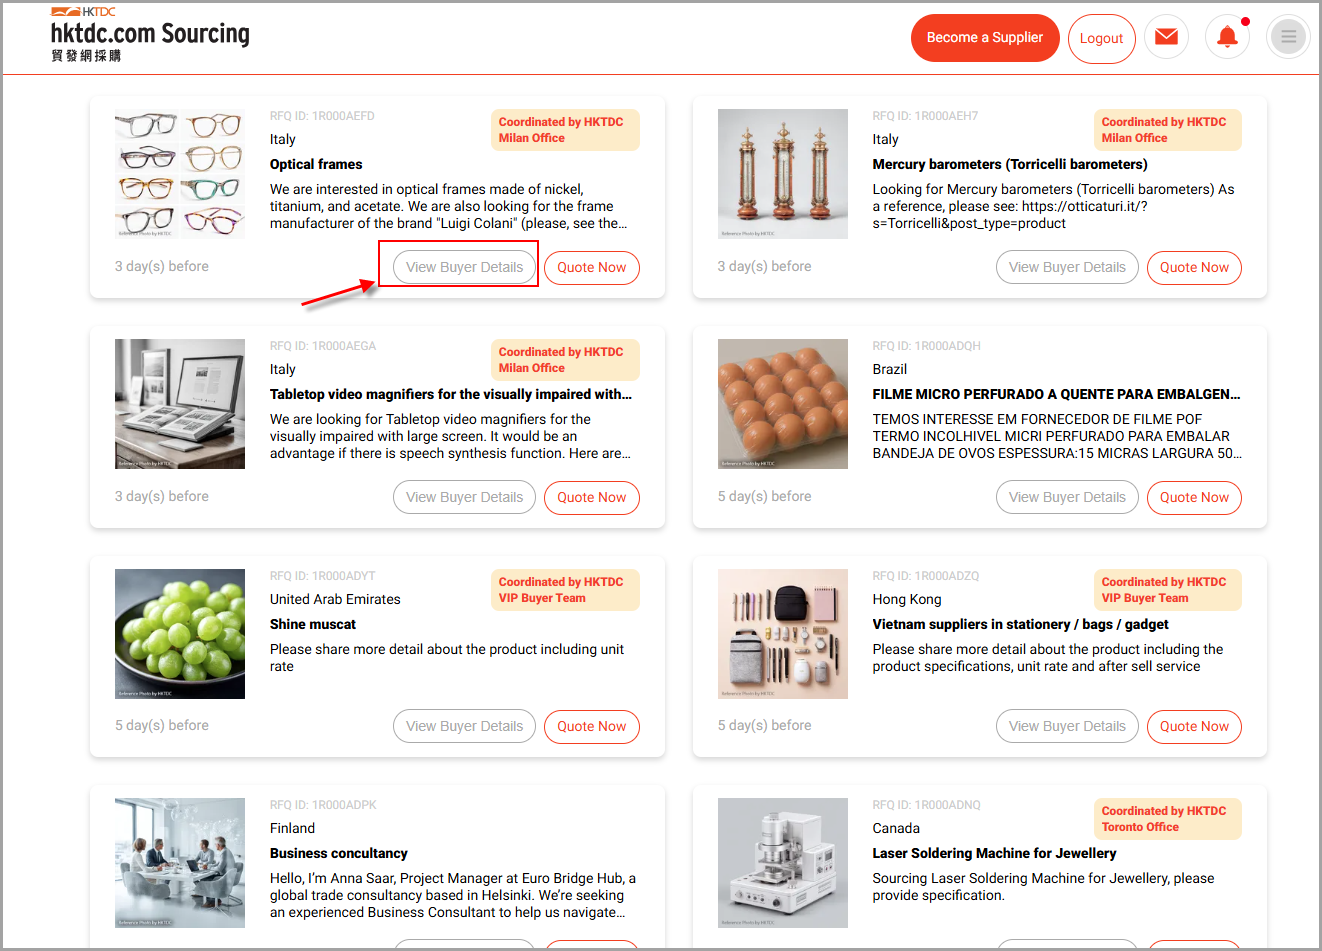The image size is (1322, 951).
Task: Click the Brazil country label
Action: (889, 369)
